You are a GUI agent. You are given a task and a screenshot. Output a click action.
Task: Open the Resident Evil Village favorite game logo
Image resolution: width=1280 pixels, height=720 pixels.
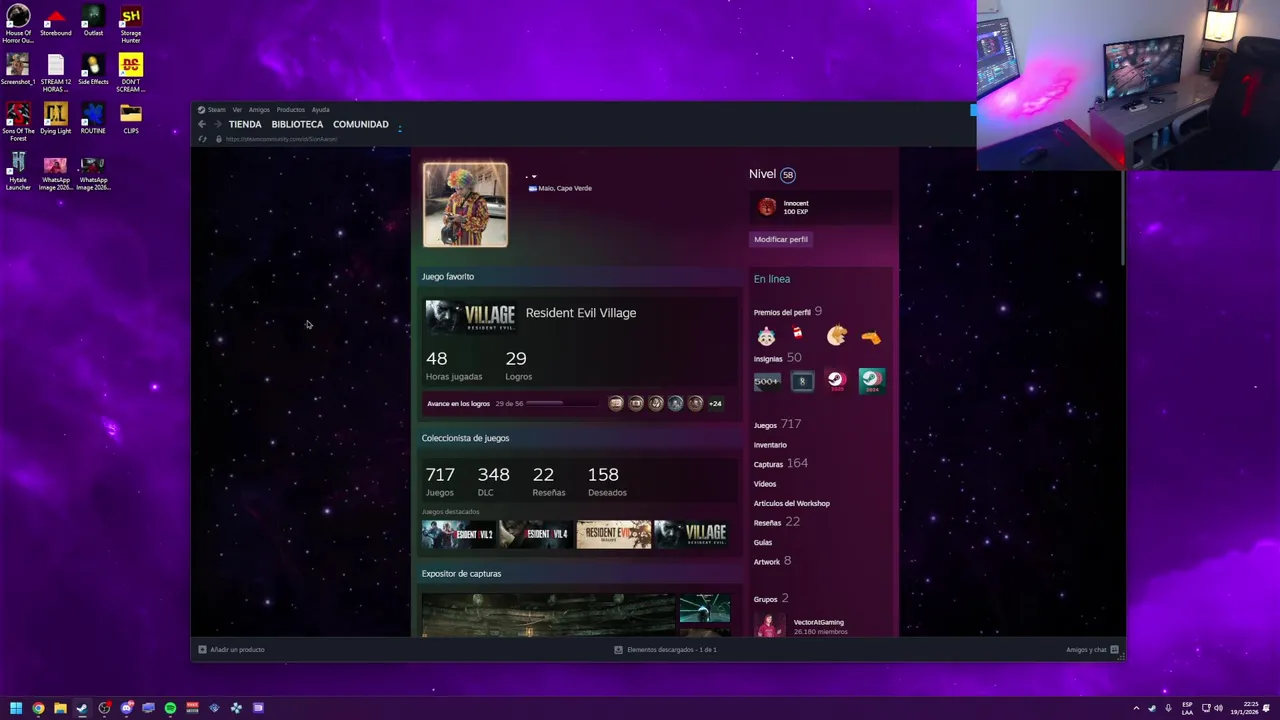pos(470,316)
